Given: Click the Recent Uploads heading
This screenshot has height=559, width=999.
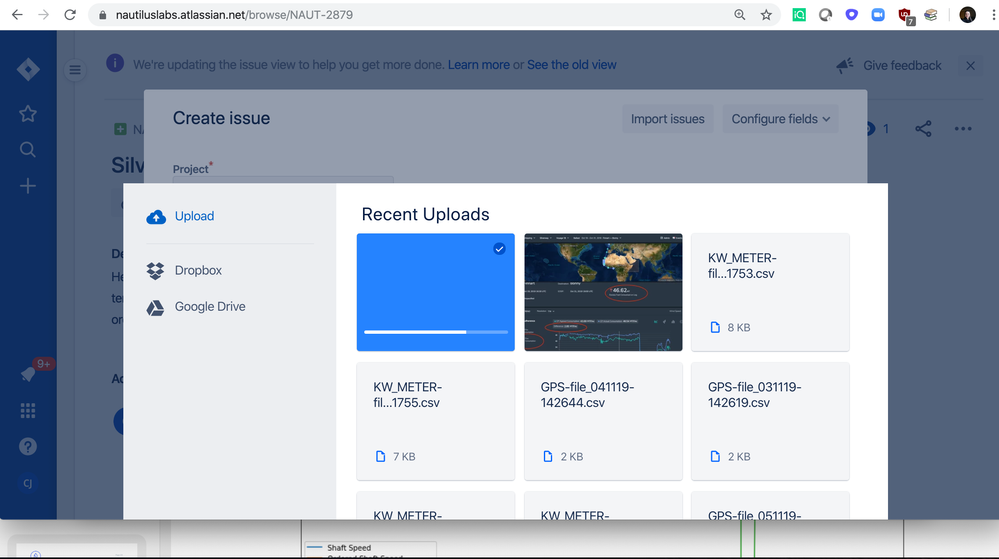Looking at the screenshot, I should [426, 215].
